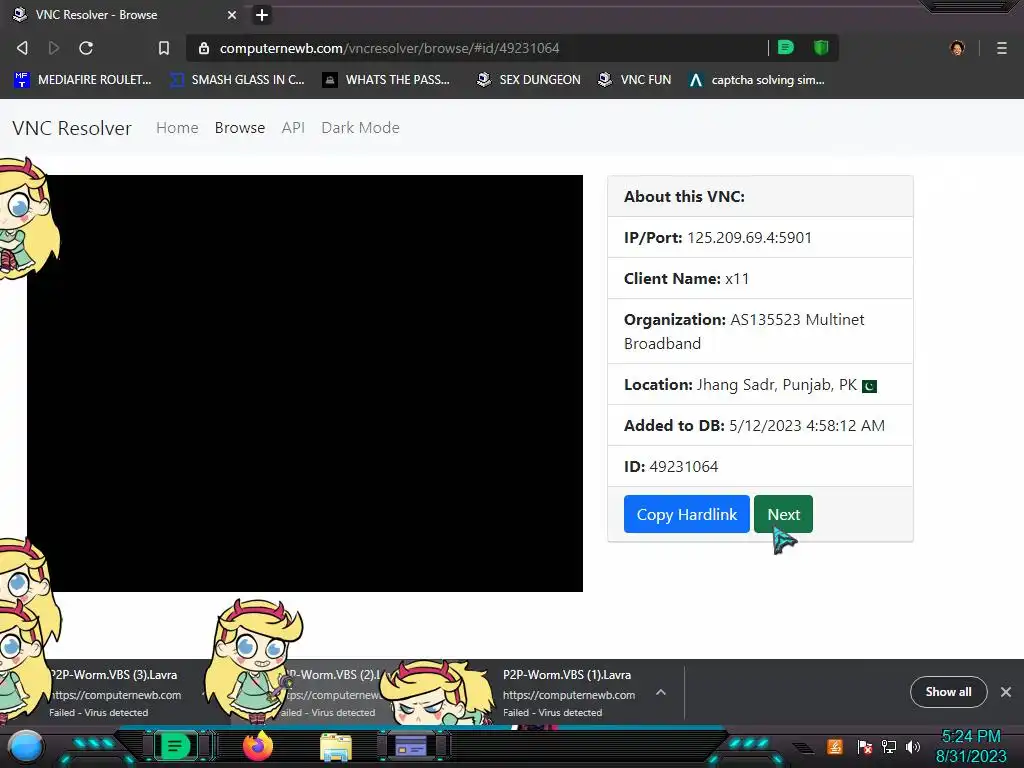Click the Organization AS135523 Multinet Broadband text
Viewport: 1024px width, 768px height.
pos(744,331)
